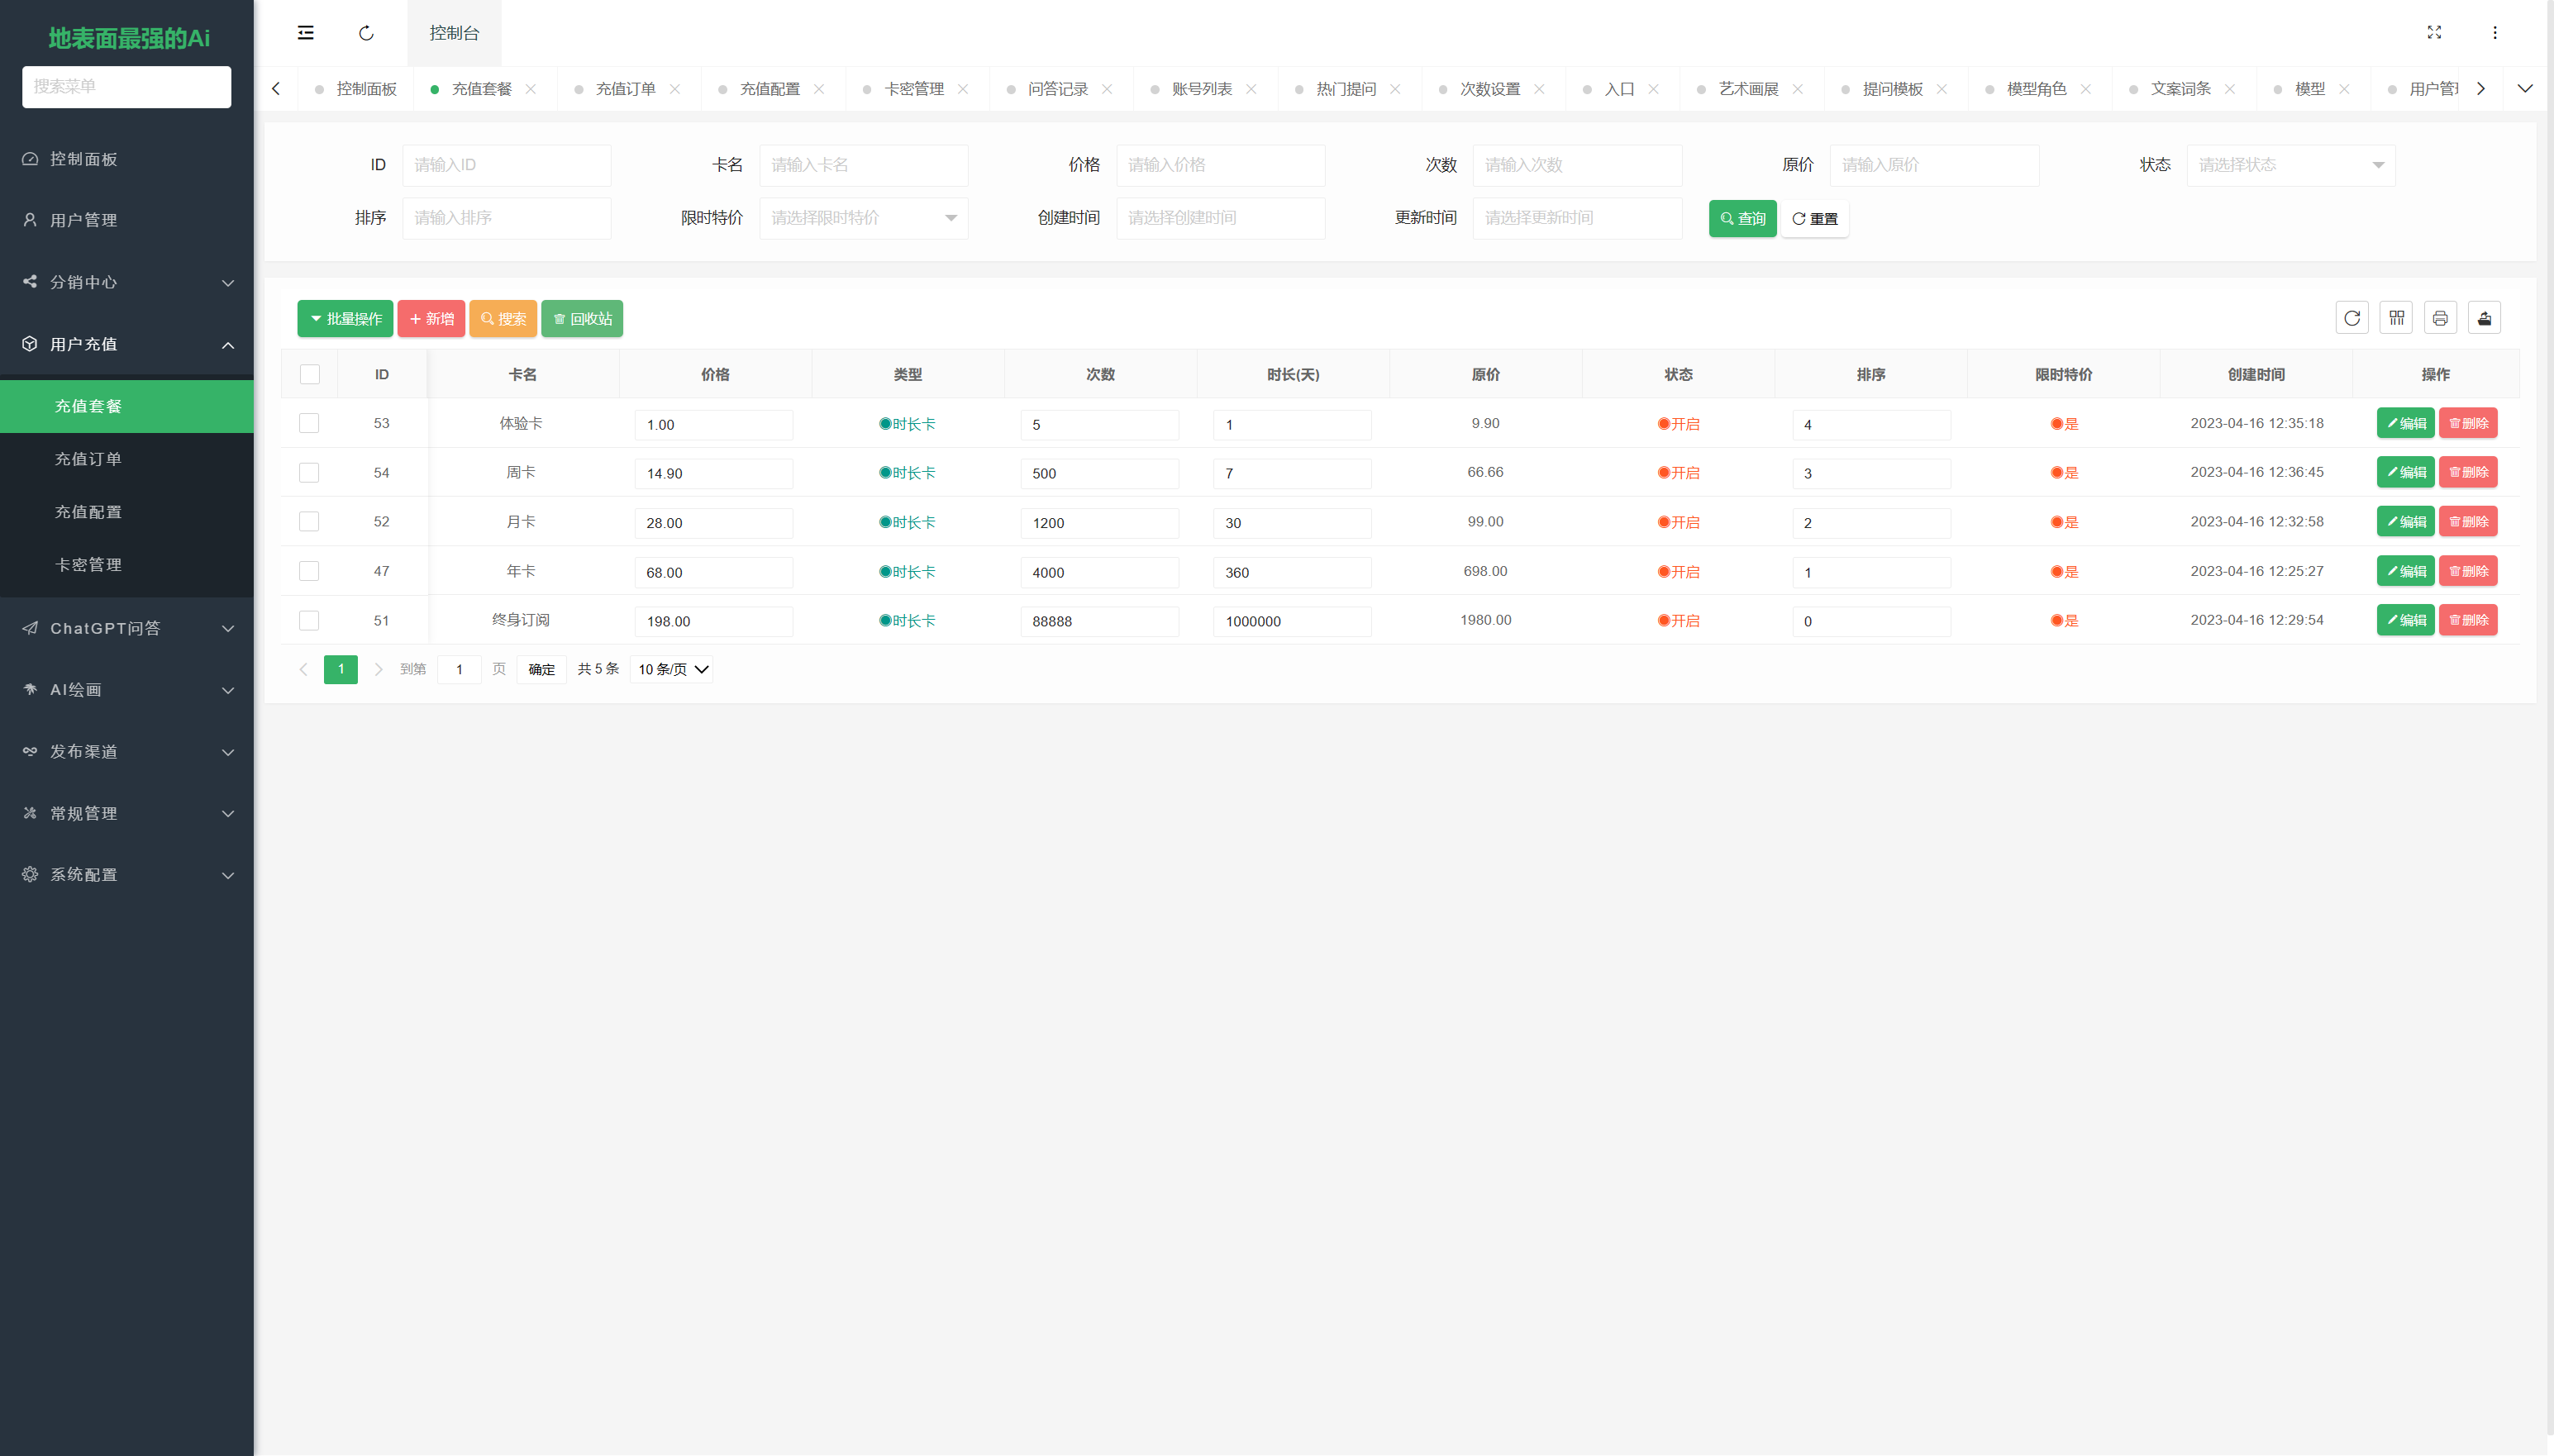Screen dimensions: 2554x1456
Task: Toggle the 开启 status for 体验卡
Action: coord(1678,424)
